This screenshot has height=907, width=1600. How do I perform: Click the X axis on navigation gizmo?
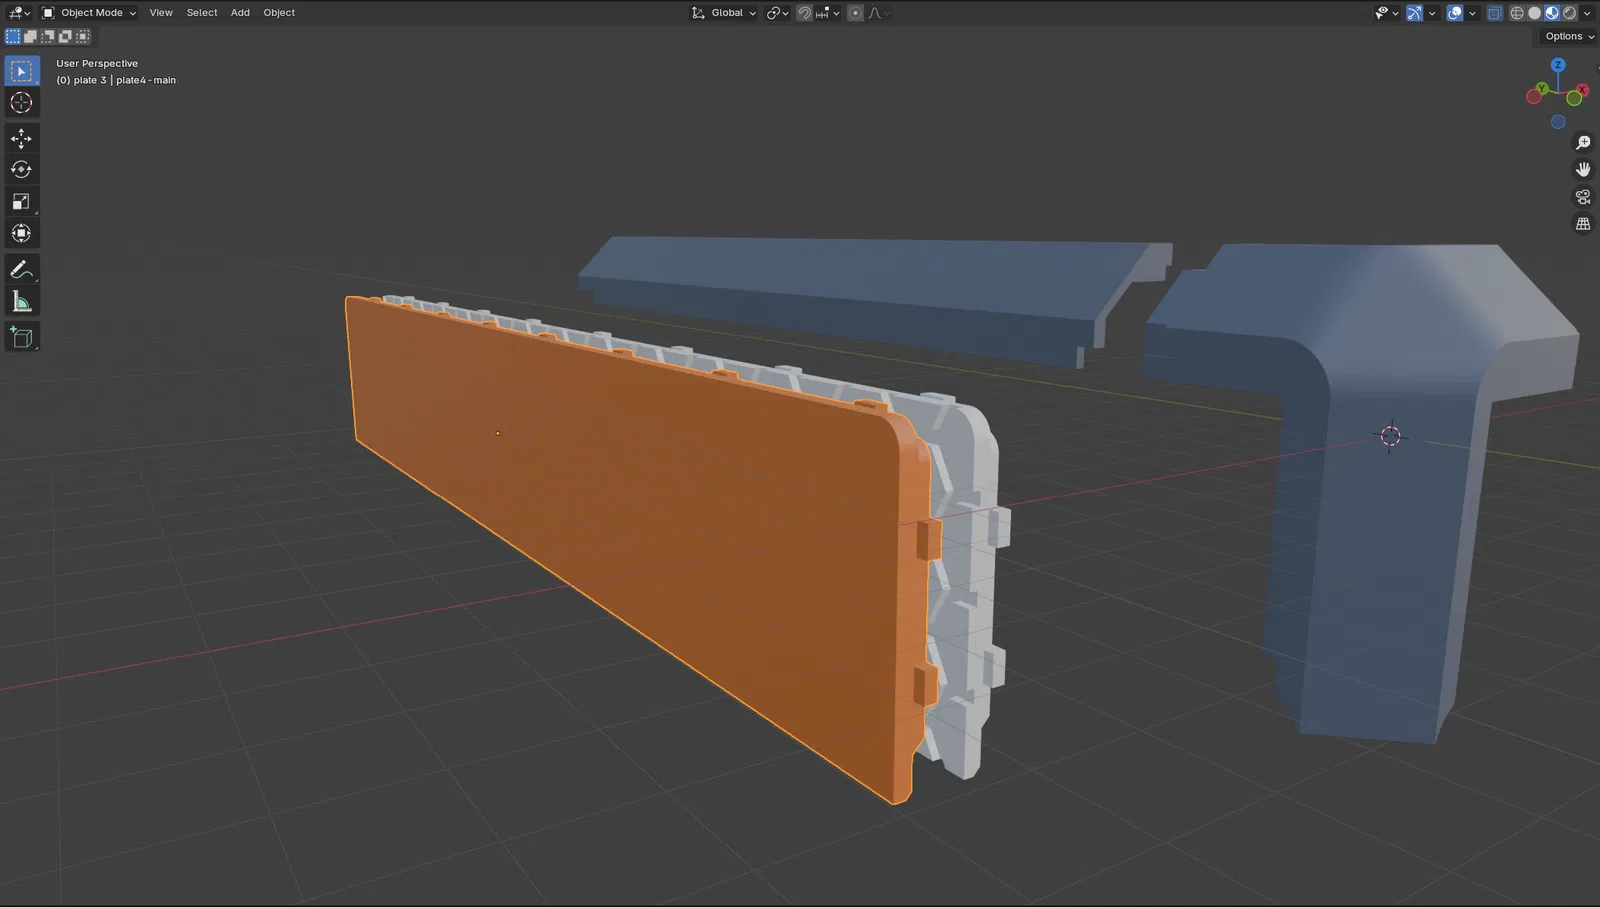[x=1582, y=90]
